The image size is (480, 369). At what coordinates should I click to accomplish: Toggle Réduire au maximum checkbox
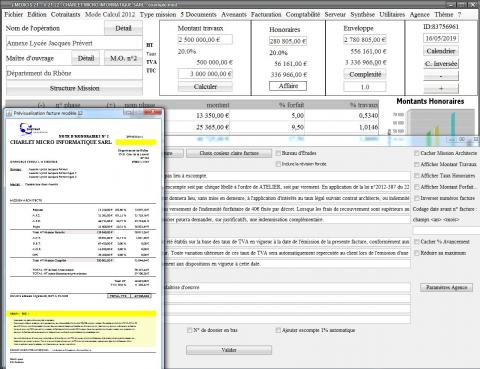tap(417, 253)
